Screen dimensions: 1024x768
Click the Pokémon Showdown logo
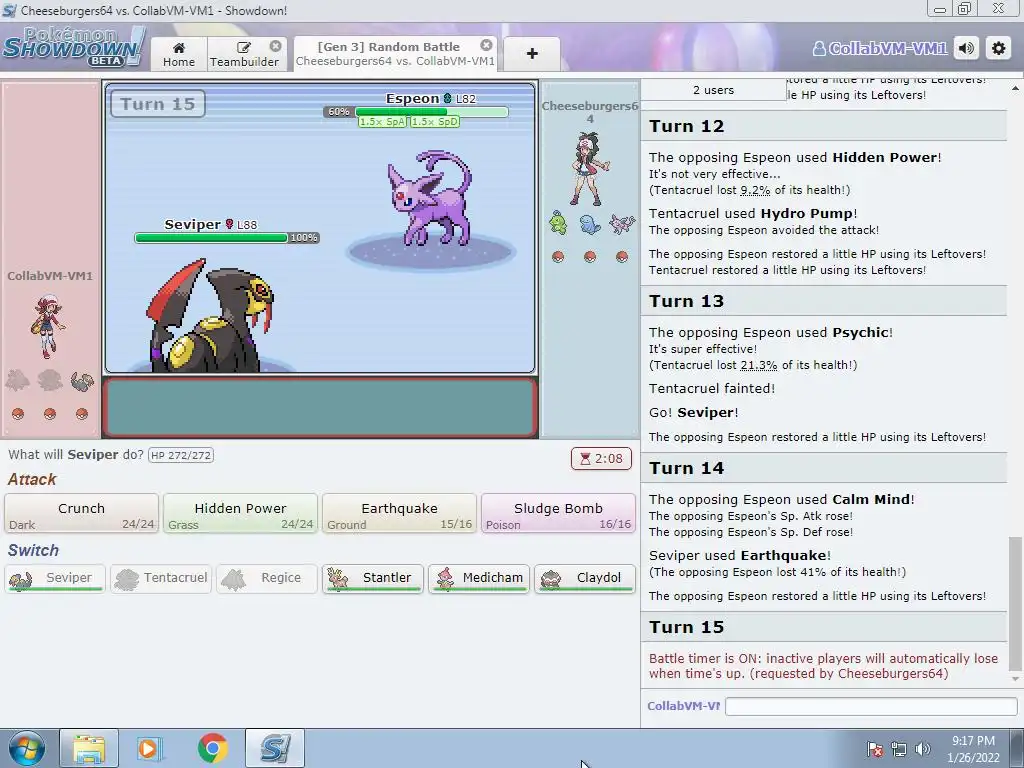tap(73, 47)
